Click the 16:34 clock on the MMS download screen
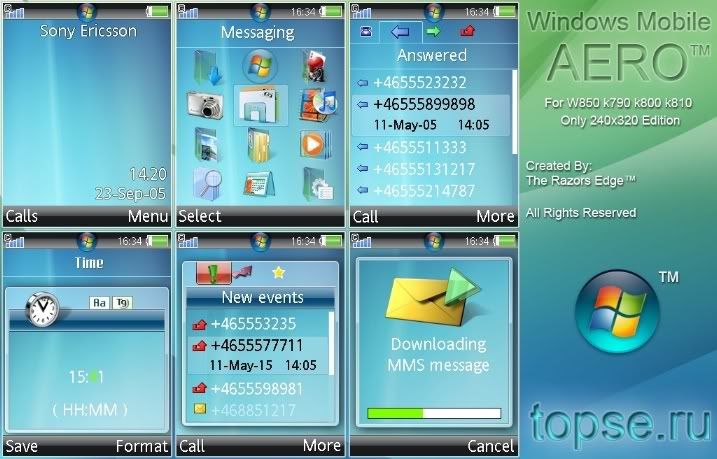Image resolution: width=717 pixels, height=459 pixels. pos(476,241)
